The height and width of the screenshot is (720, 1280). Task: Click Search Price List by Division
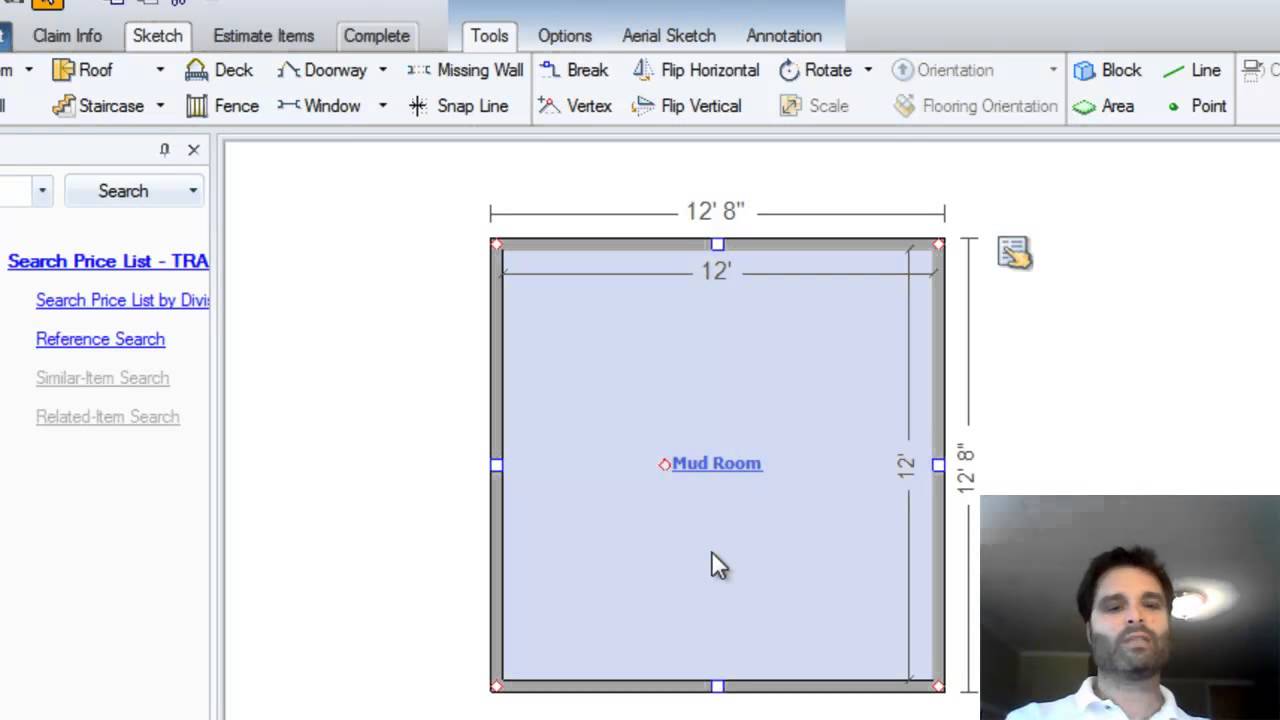tap(123, 300)
